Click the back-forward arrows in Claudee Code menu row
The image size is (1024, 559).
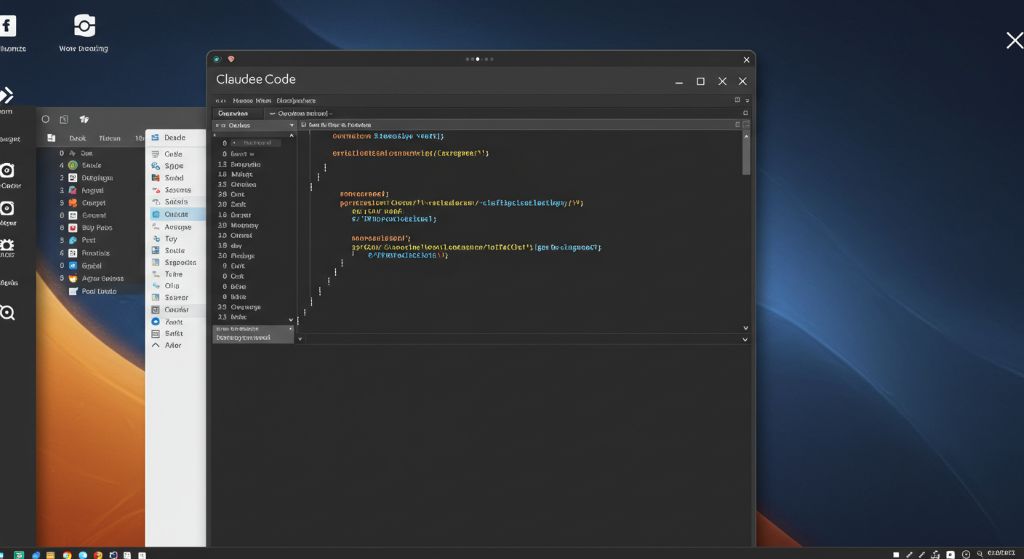point(221,101)
